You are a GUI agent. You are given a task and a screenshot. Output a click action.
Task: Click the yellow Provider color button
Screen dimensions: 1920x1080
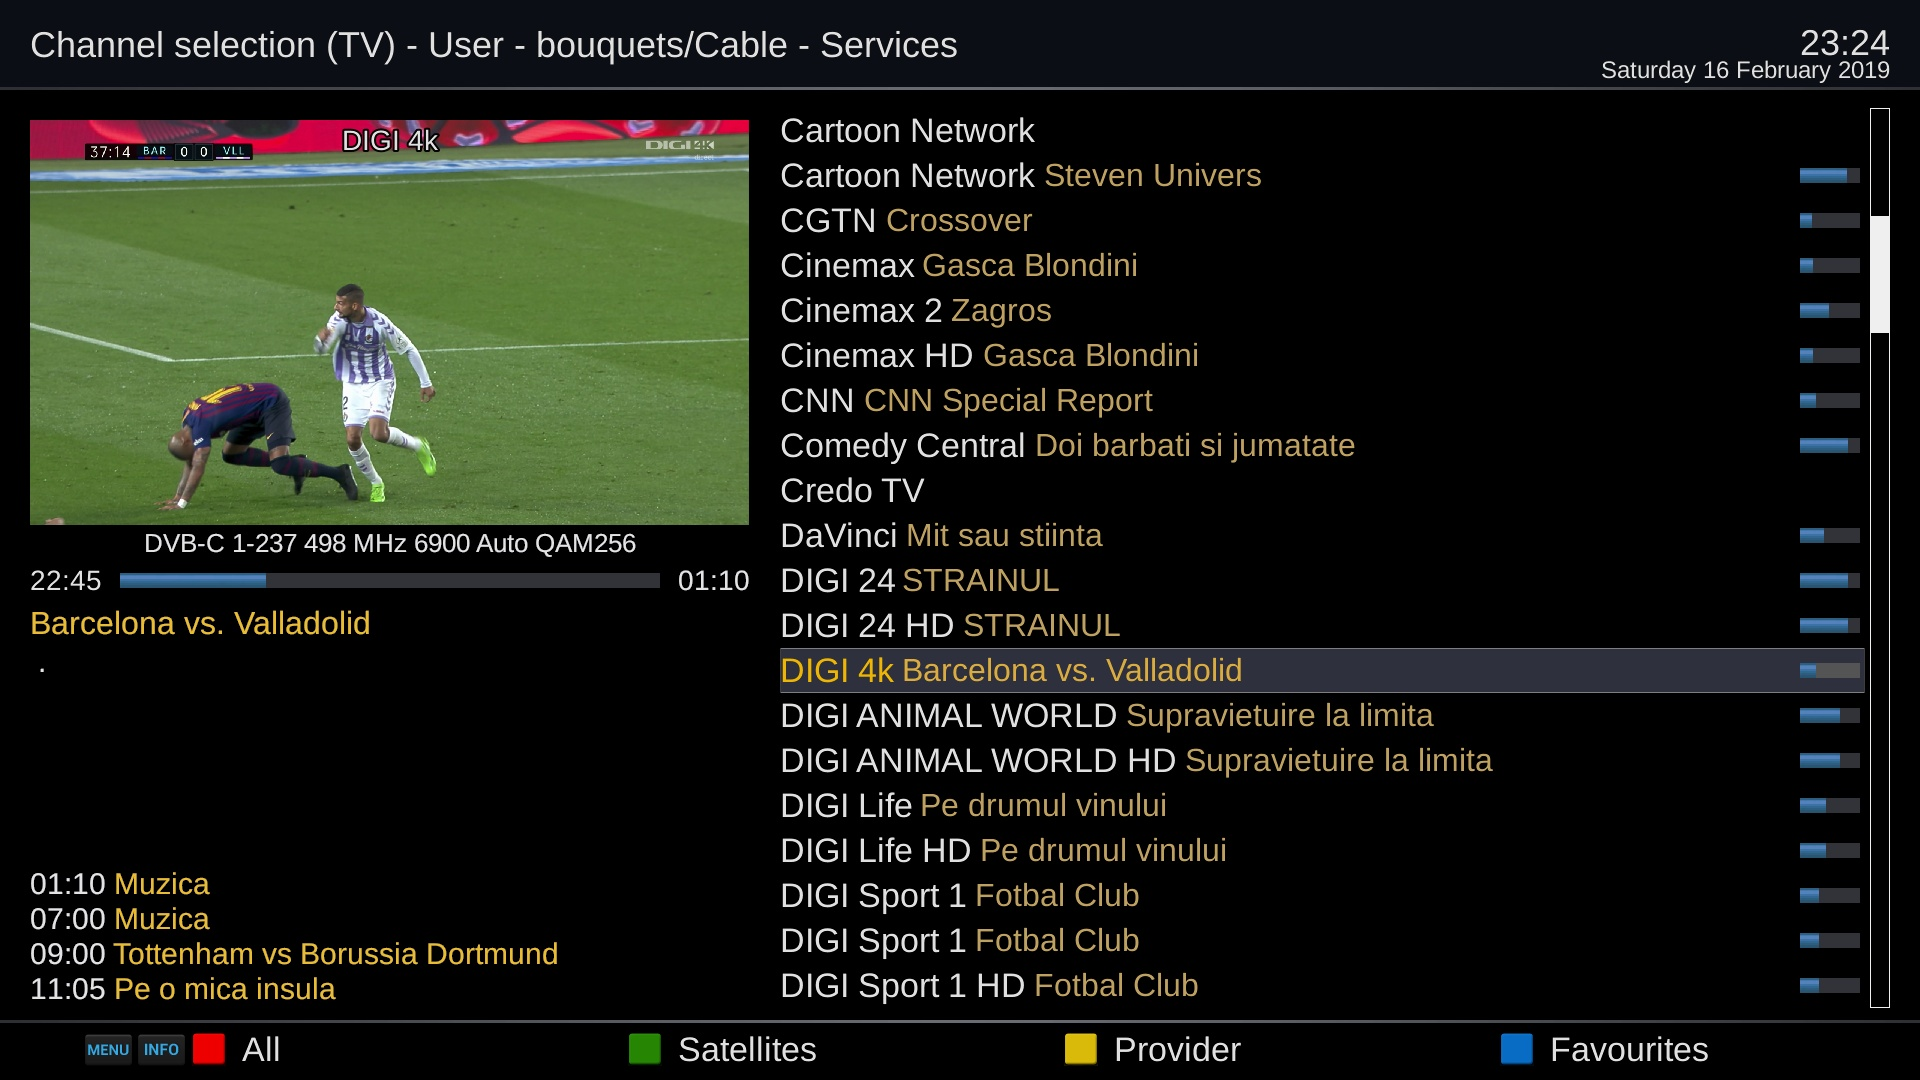coord(1081,1049)
